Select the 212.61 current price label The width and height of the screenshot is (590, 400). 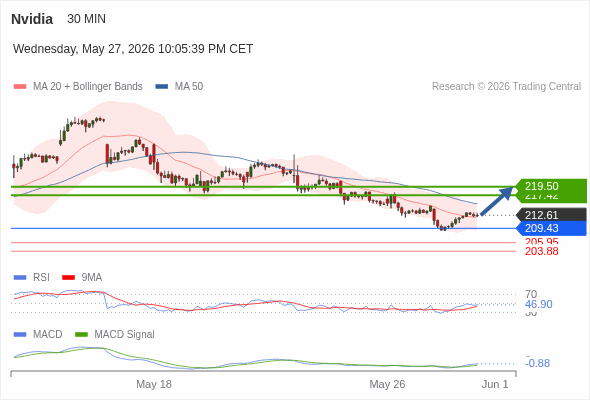point(551,215)
